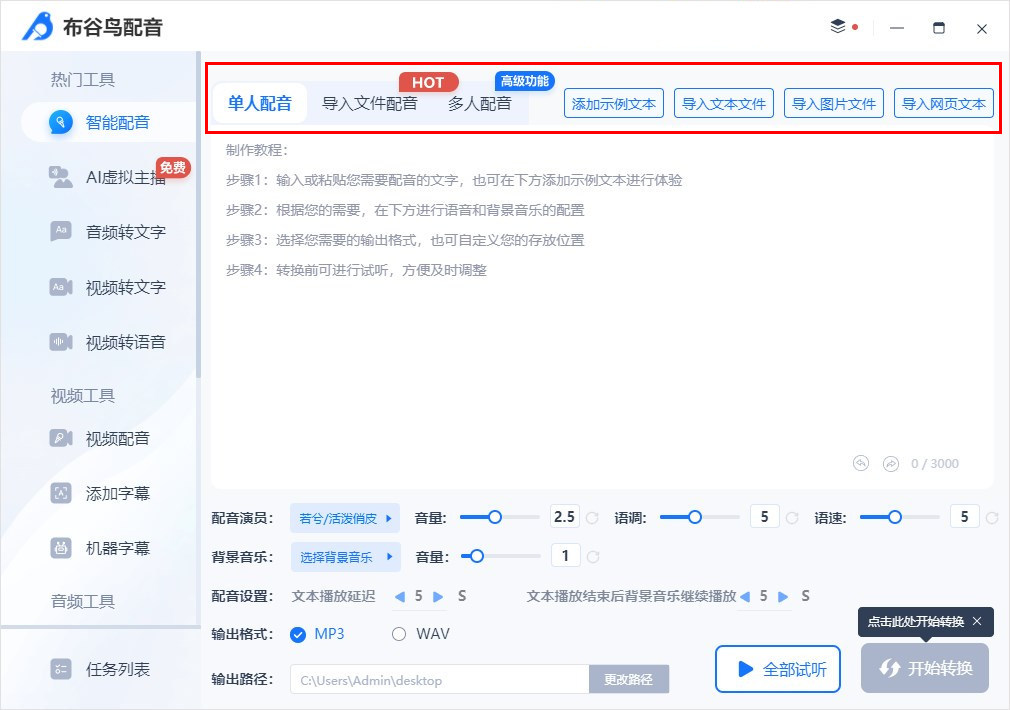Adjust 语调 slider handle
1010x710 pixels.
(x=694, y=517)
